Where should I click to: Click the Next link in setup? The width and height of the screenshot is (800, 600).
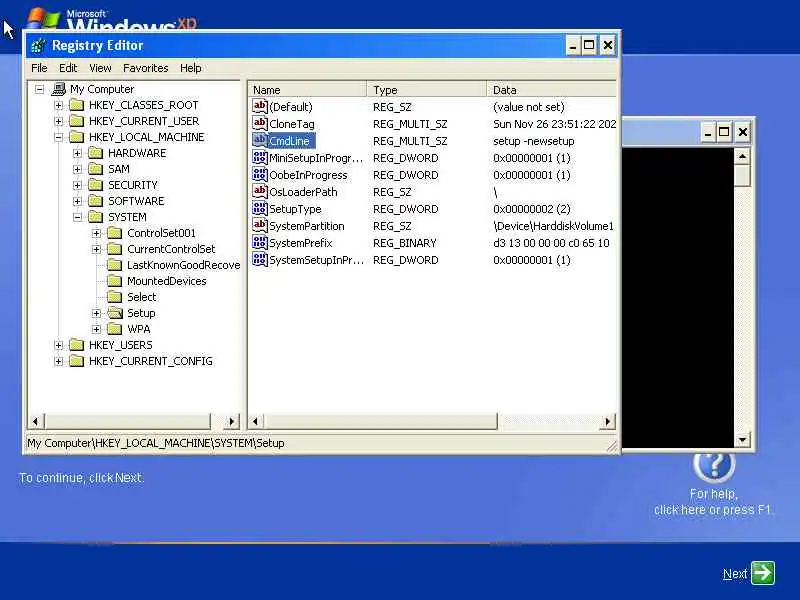pos(735,574)
